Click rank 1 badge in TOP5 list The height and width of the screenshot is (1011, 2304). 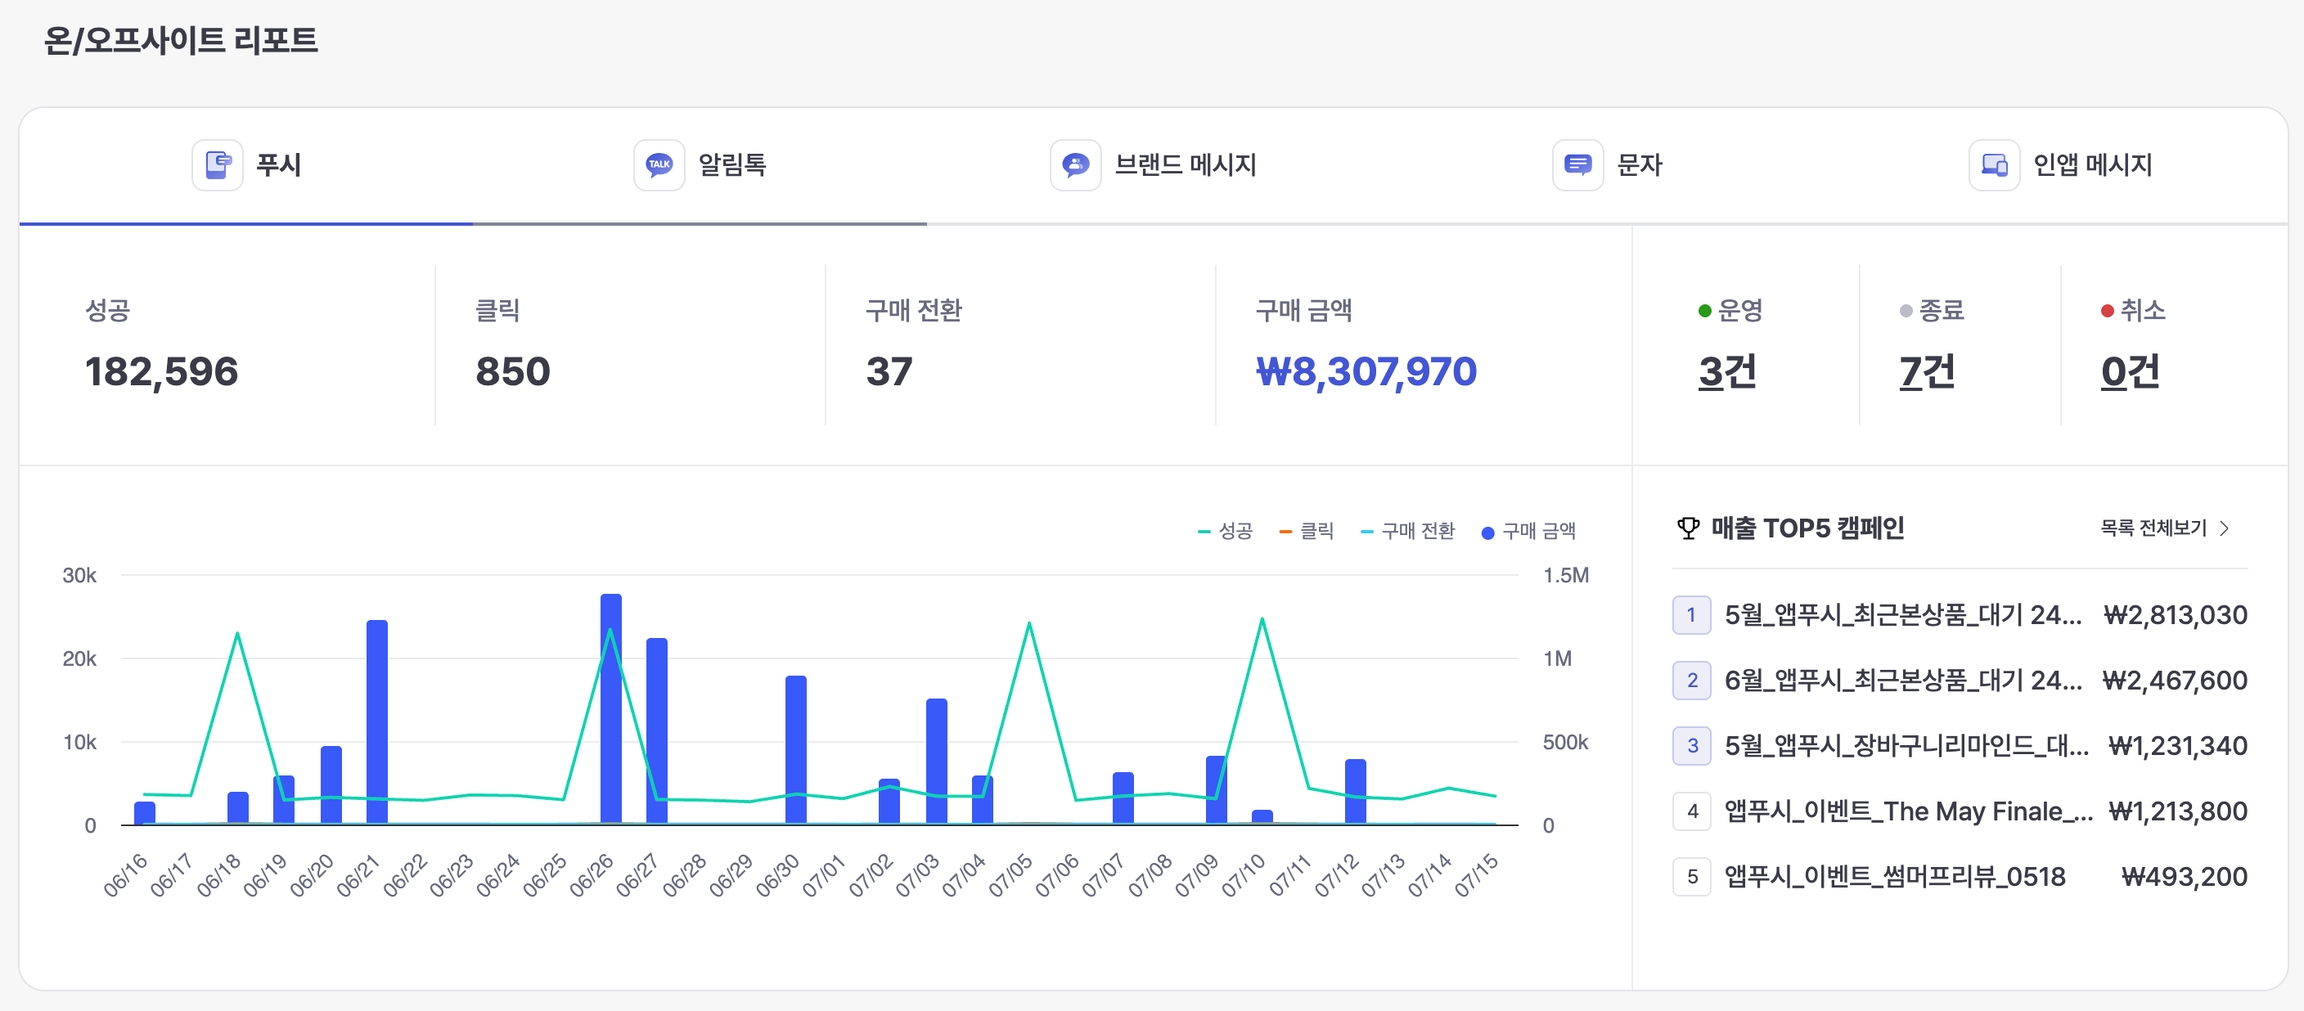pos(1691,615)
